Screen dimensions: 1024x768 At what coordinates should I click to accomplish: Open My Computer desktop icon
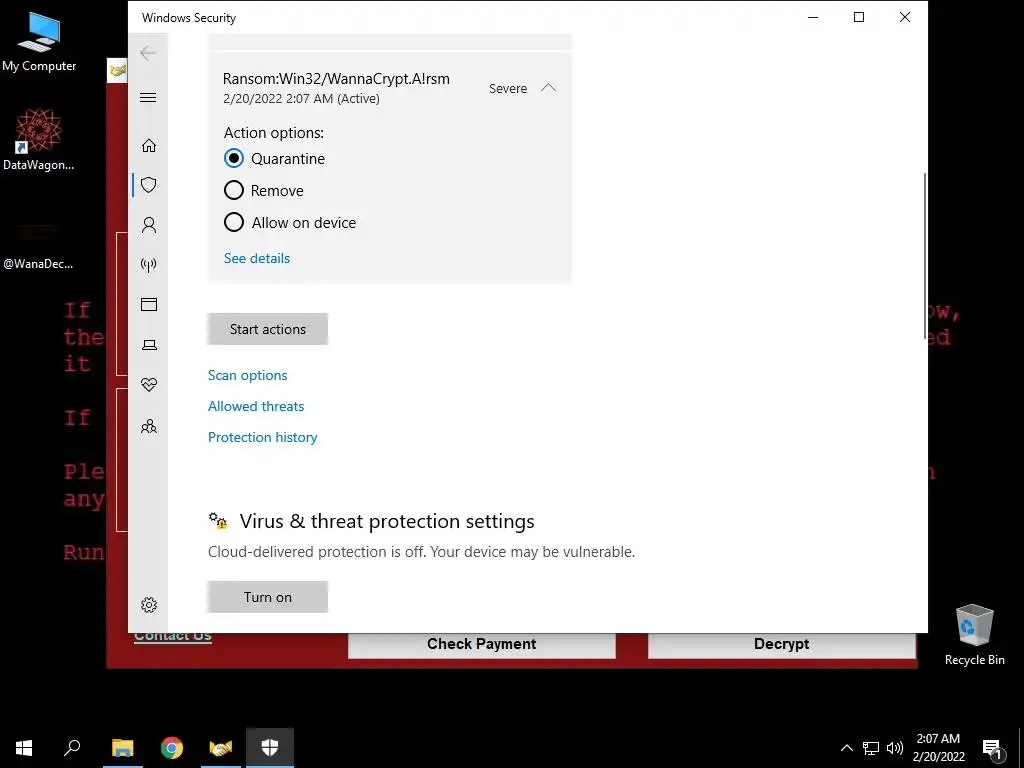pyautogui.click(x=39, y=40)
